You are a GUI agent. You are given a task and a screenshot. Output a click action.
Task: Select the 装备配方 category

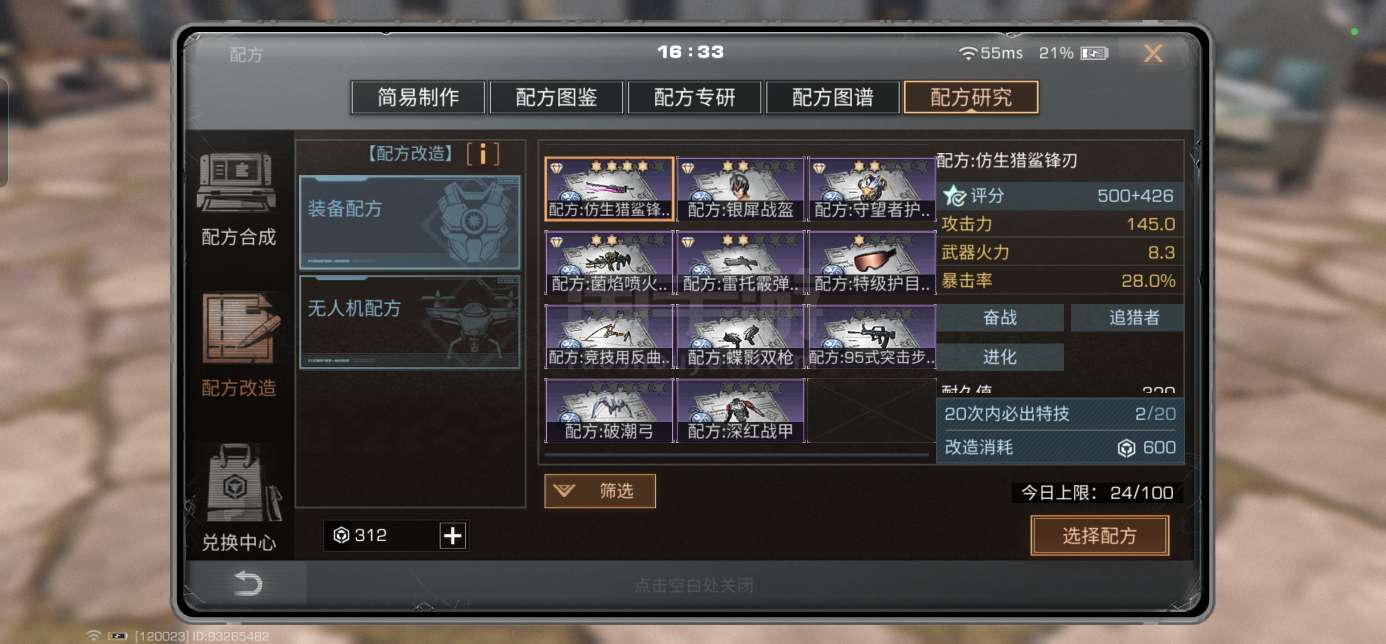(x=410, y=223)
